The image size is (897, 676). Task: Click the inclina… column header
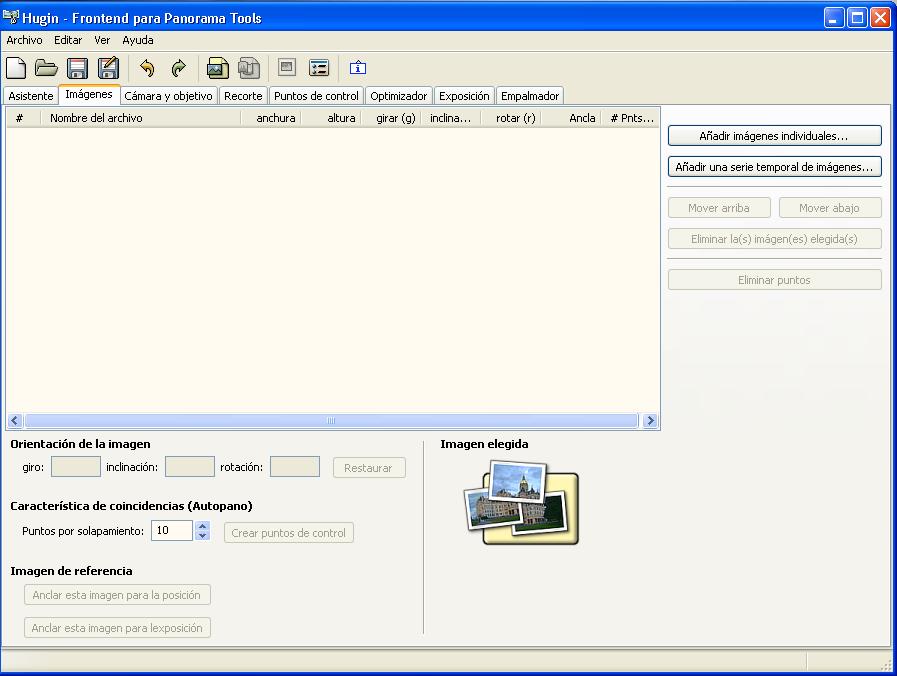coord(451,118)
